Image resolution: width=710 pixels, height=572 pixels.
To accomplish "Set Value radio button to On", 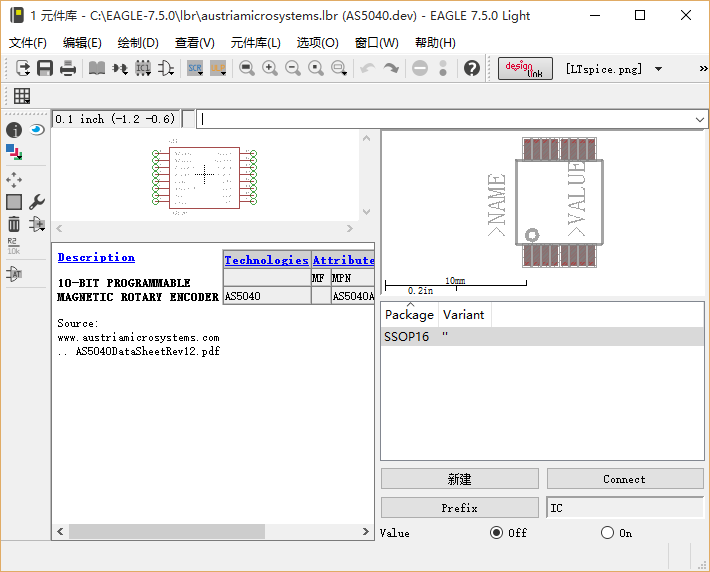I will pyautogui.click(x=607, y=533).
